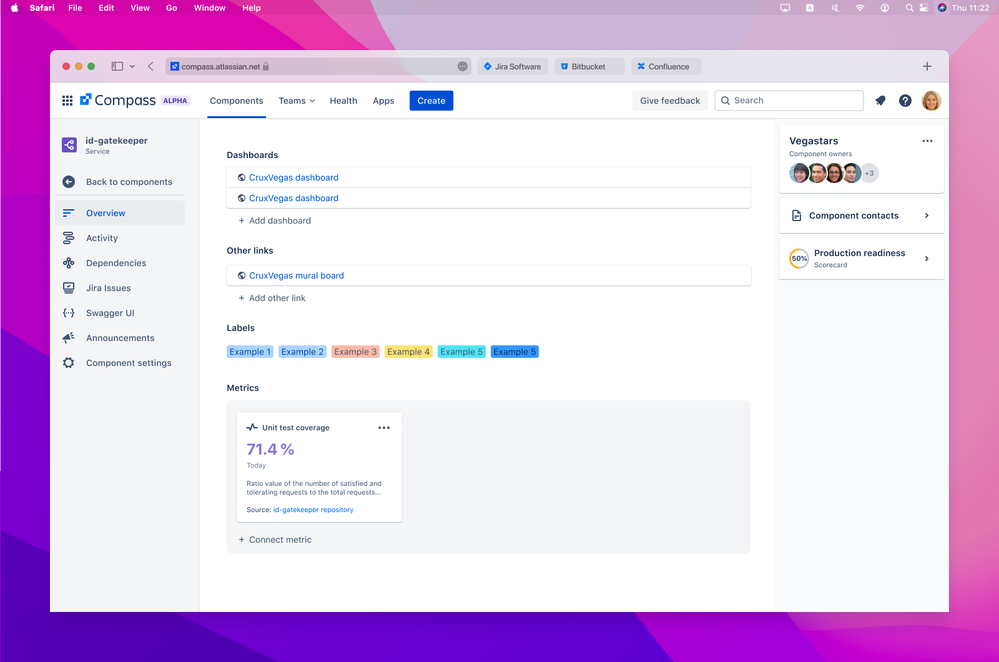This screenshot has width=999, height=662.
Task: Open the first CruxVegas dashboard link
Action: click(x=294, y=178)
